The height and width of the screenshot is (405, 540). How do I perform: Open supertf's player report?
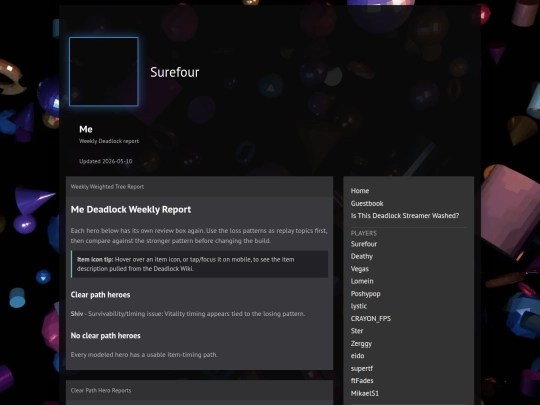tap(362, 368)
